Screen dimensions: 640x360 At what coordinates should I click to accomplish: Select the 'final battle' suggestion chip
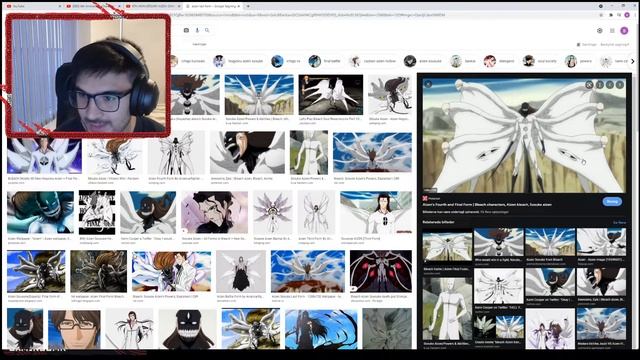click(x=325, y=61)
